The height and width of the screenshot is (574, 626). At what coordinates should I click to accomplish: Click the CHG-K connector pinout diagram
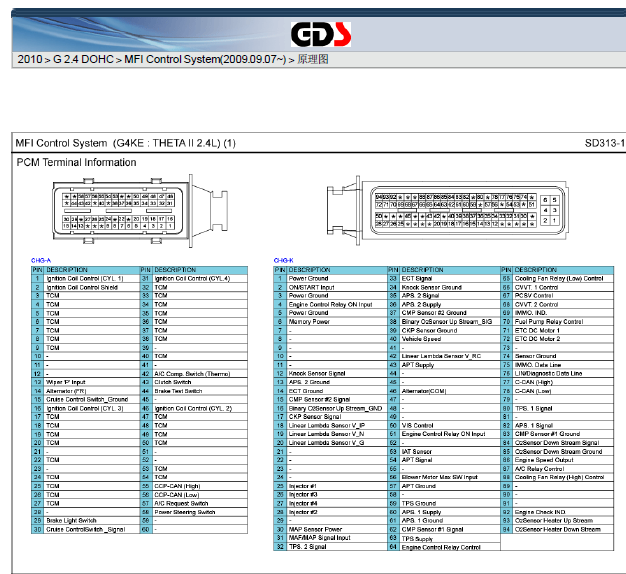[x=448, y=210]
